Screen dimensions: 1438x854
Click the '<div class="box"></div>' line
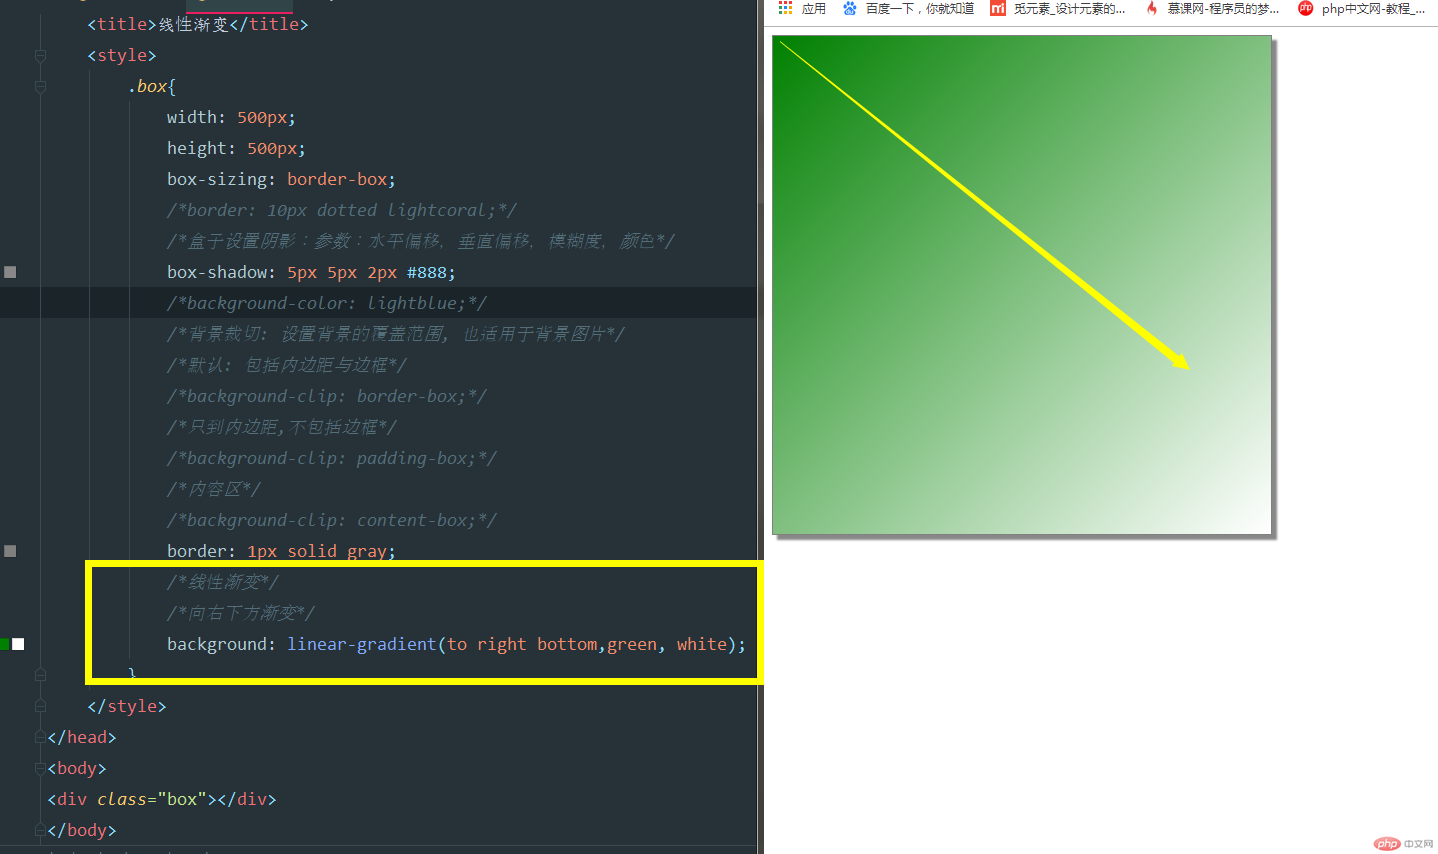coord(162,799)
